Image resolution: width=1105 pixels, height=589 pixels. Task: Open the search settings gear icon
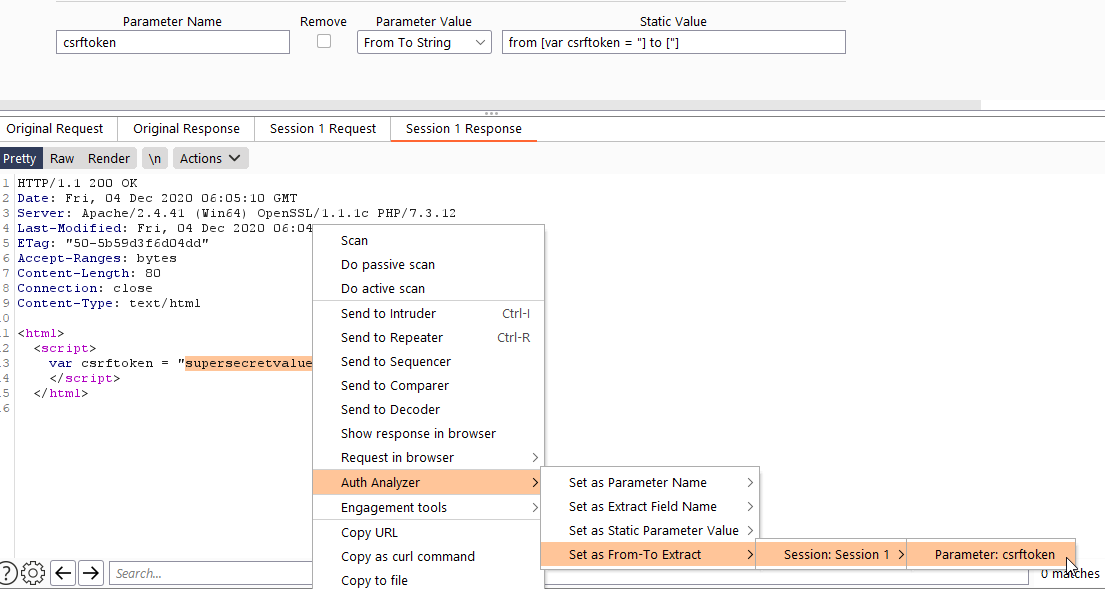click(x=33, y=573)
